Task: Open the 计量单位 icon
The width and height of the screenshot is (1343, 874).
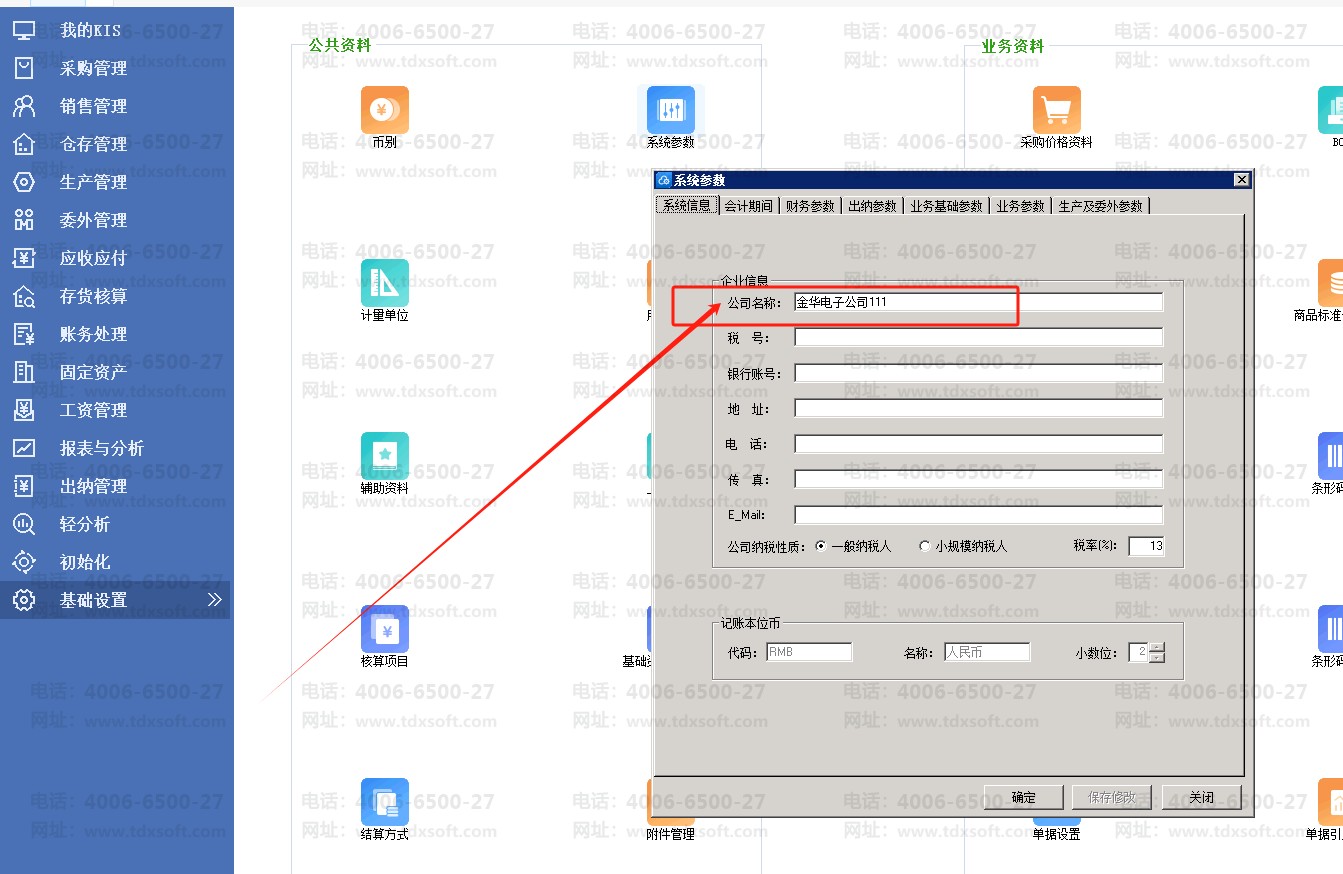Action: point(385,283)
